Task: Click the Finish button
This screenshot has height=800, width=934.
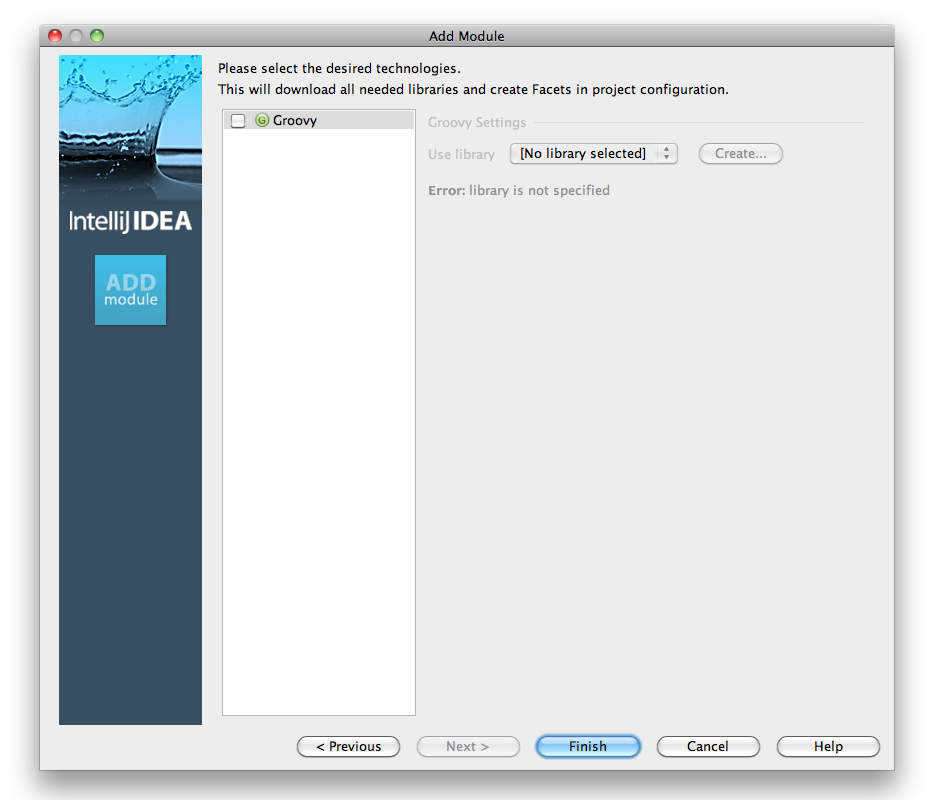Action: click(x=588, y=746)
